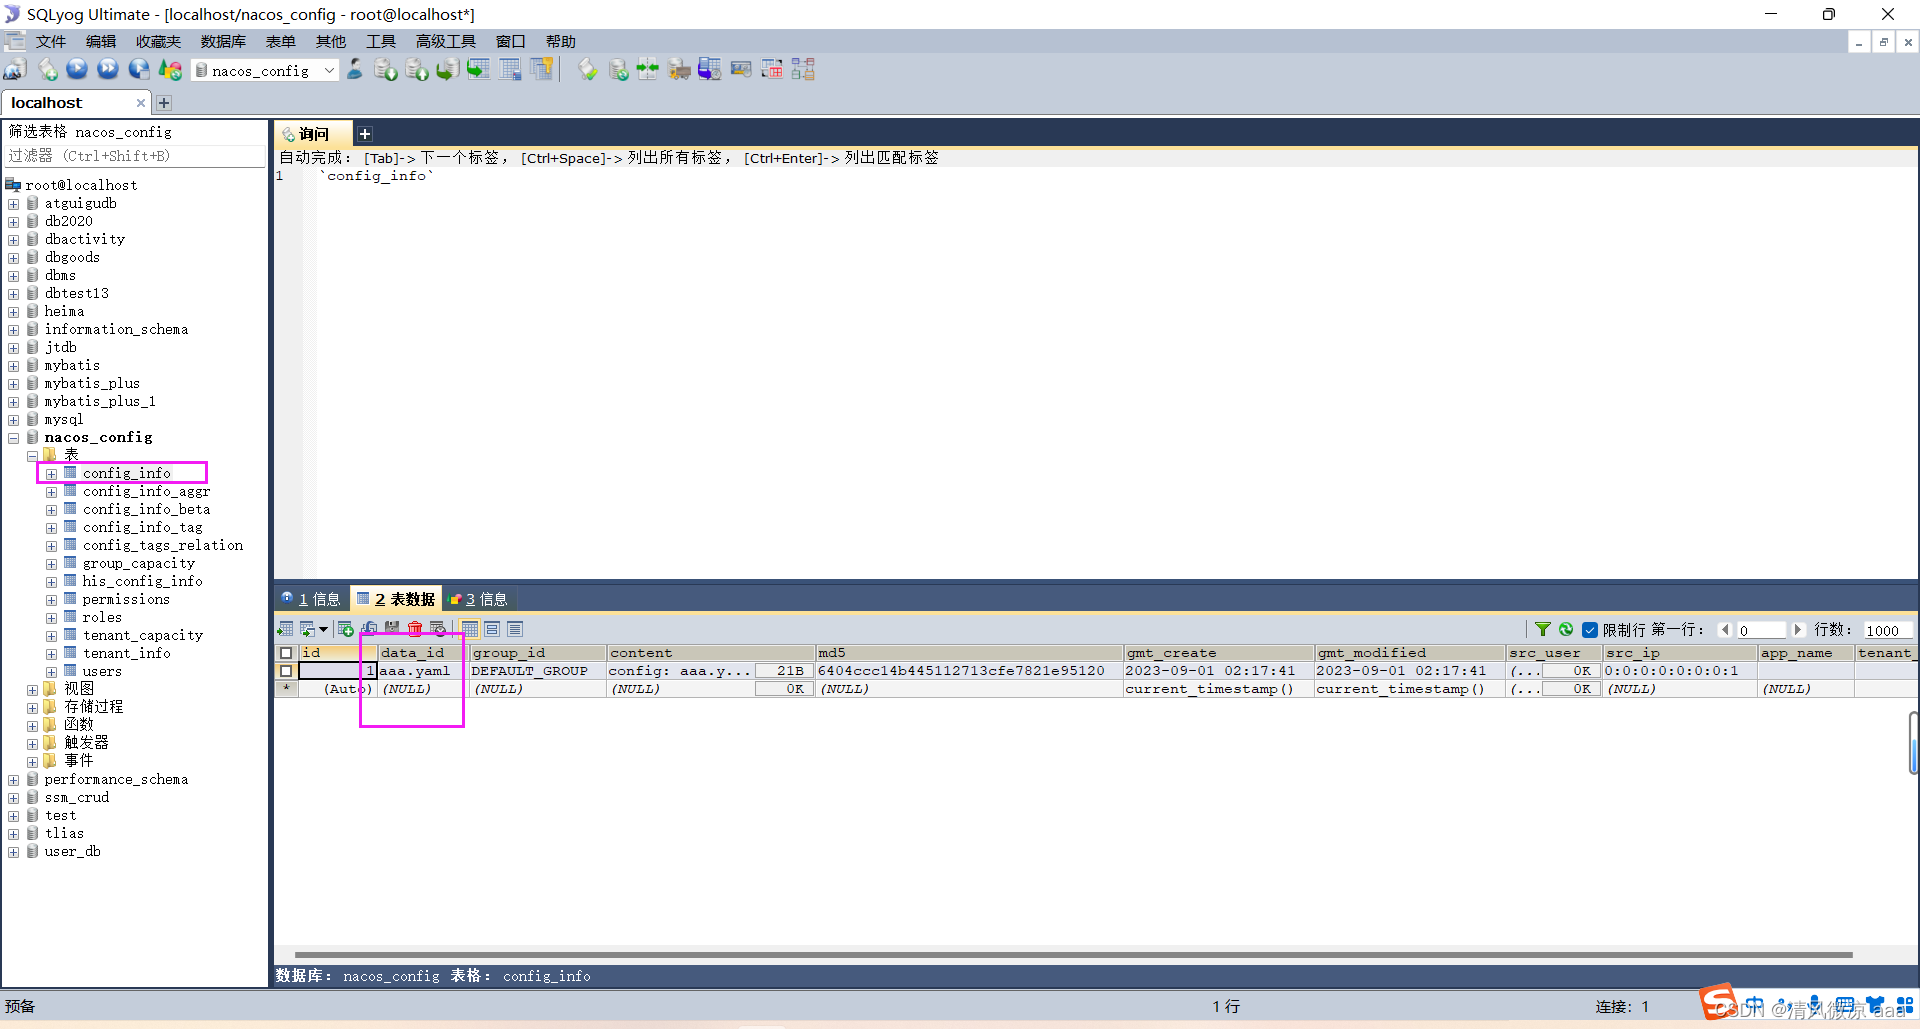Select the 询问 query tab
Image resolution: width=1920 pixels, height=1029 pixels.
(313, 134)
